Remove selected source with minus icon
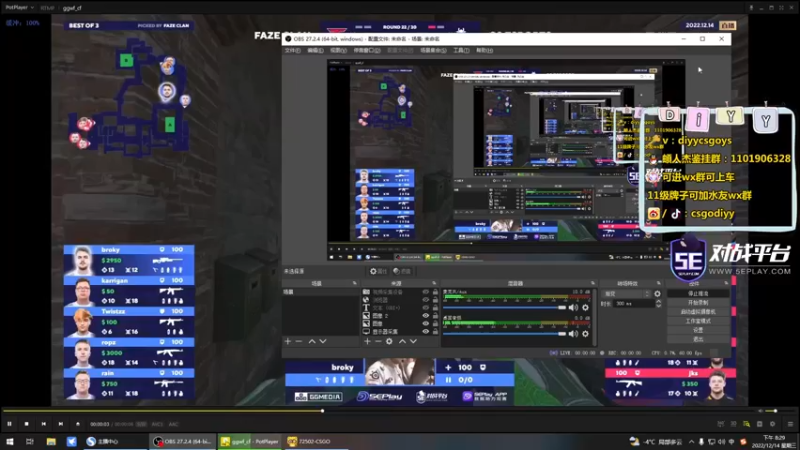Viewport: 800px width, 450px height. pyautogui.click(x=378, y=341)
